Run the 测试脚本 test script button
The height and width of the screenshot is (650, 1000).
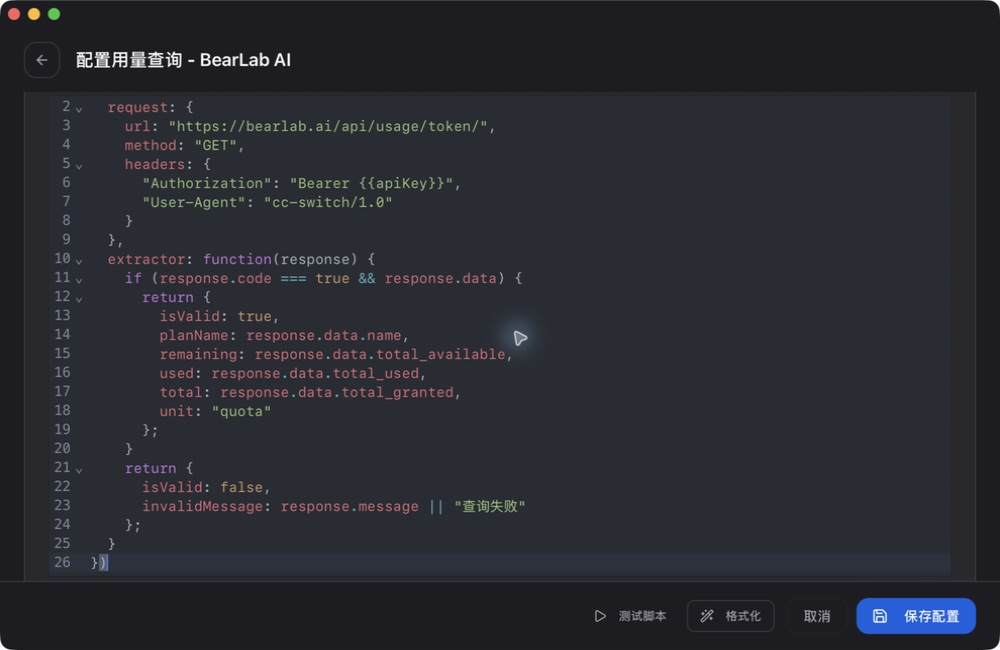coord(630,616)
